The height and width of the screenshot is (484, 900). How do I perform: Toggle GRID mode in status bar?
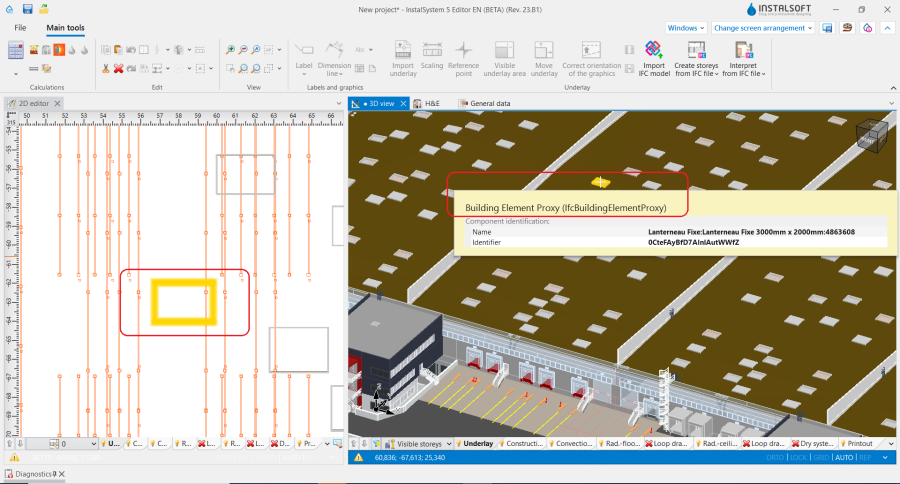(821, 458)
